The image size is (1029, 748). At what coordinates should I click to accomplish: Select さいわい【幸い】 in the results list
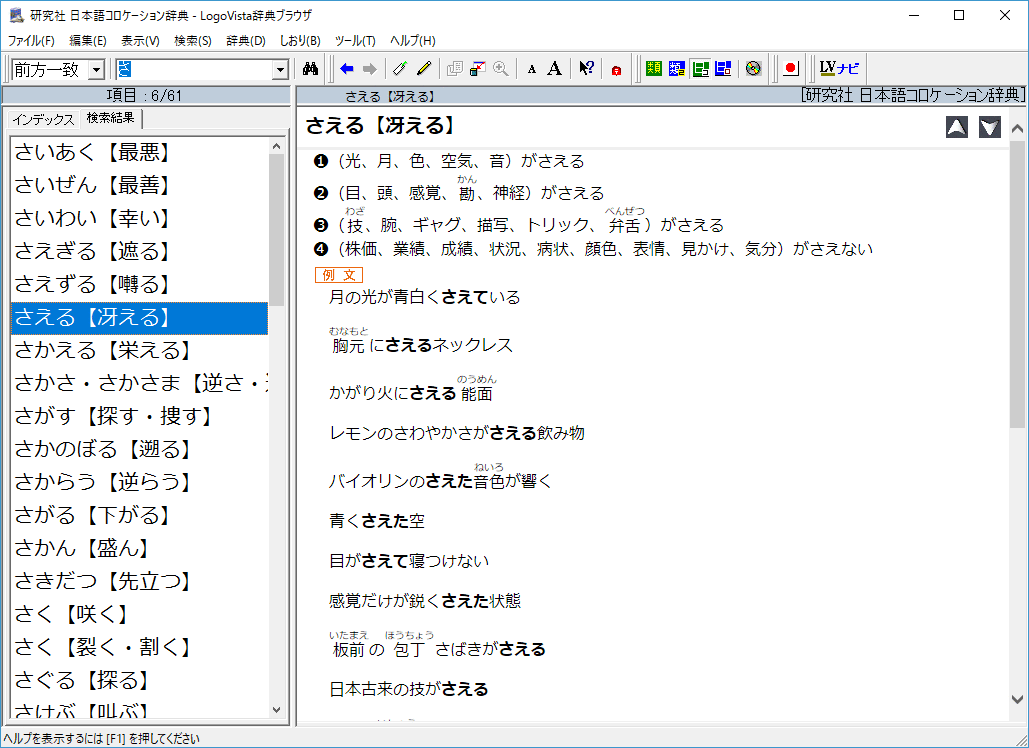click(139, 218)
